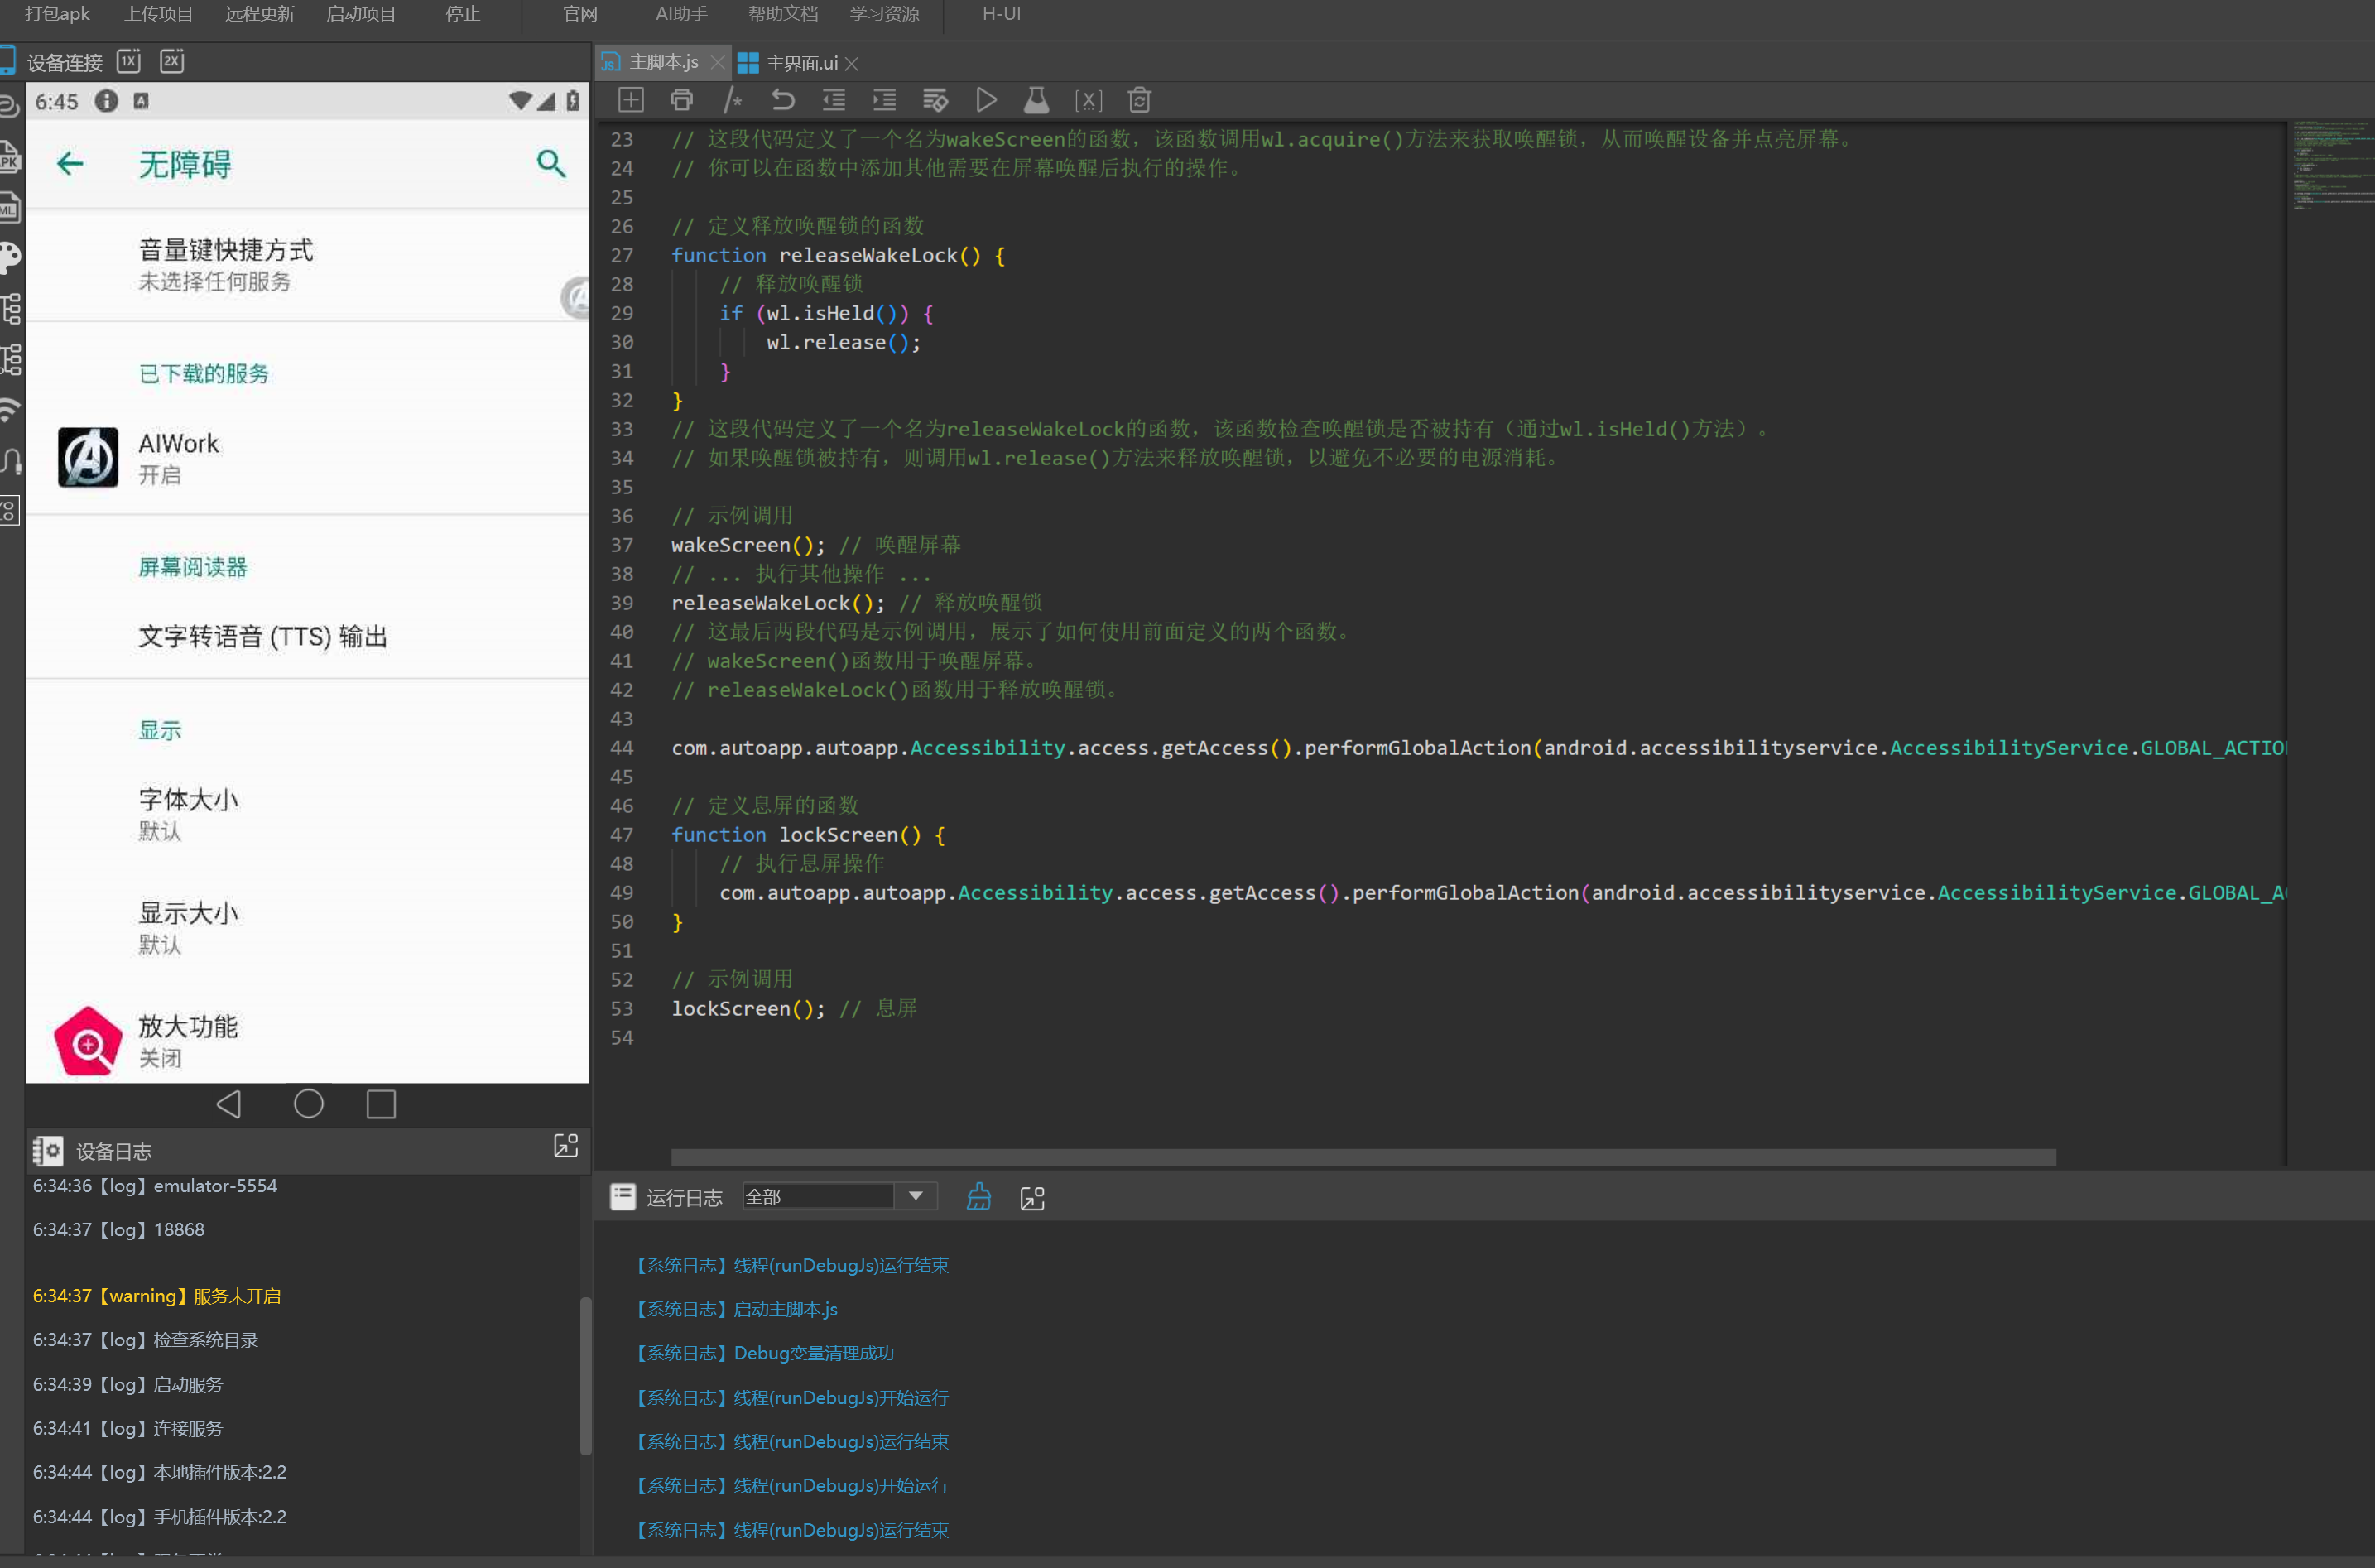Screen dimensions: 2375x1568
Task: Click the flask test icon
Action: coord(1037,100)
